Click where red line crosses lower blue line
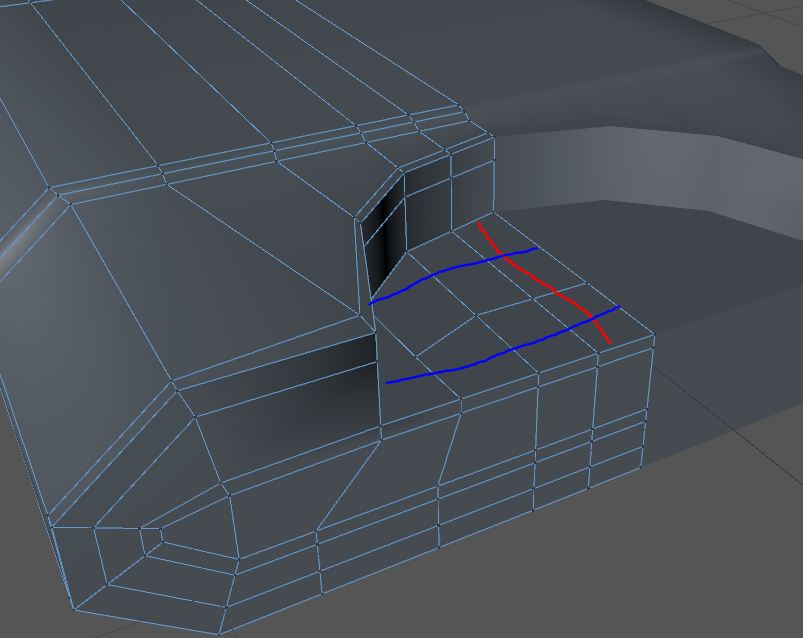Viewport: 803px width, 638px height. [594, 318]
